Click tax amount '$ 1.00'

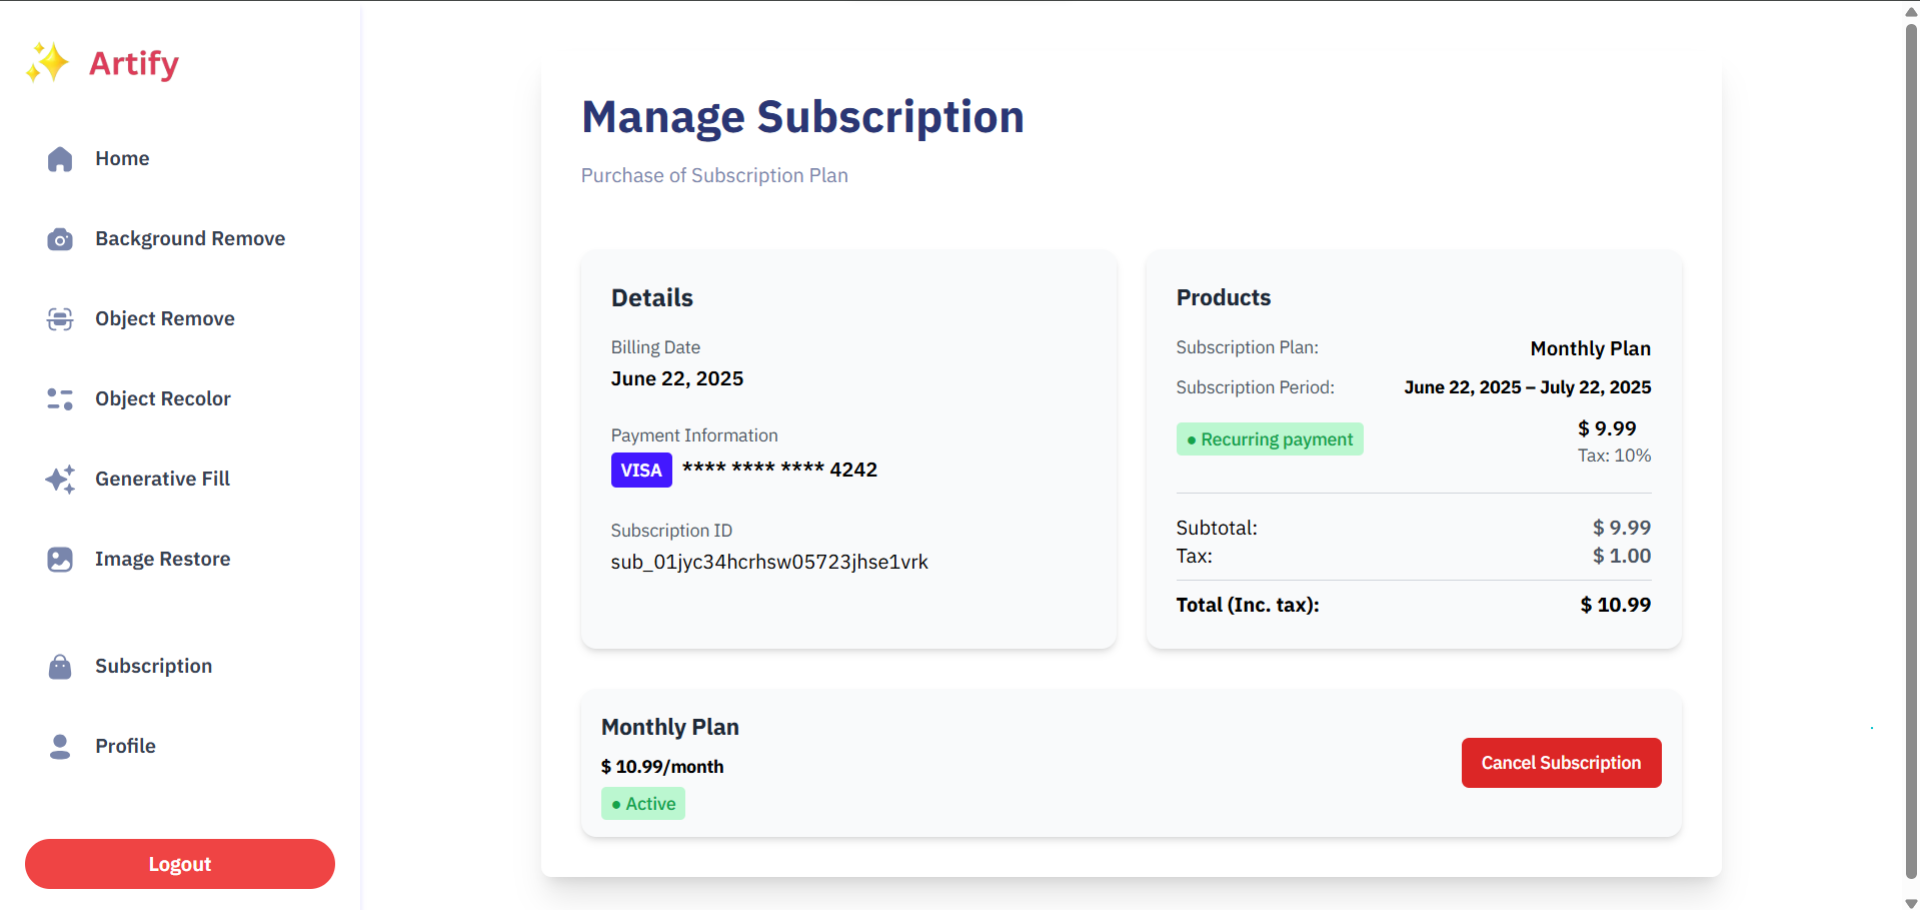click(x=1622, y=556)
